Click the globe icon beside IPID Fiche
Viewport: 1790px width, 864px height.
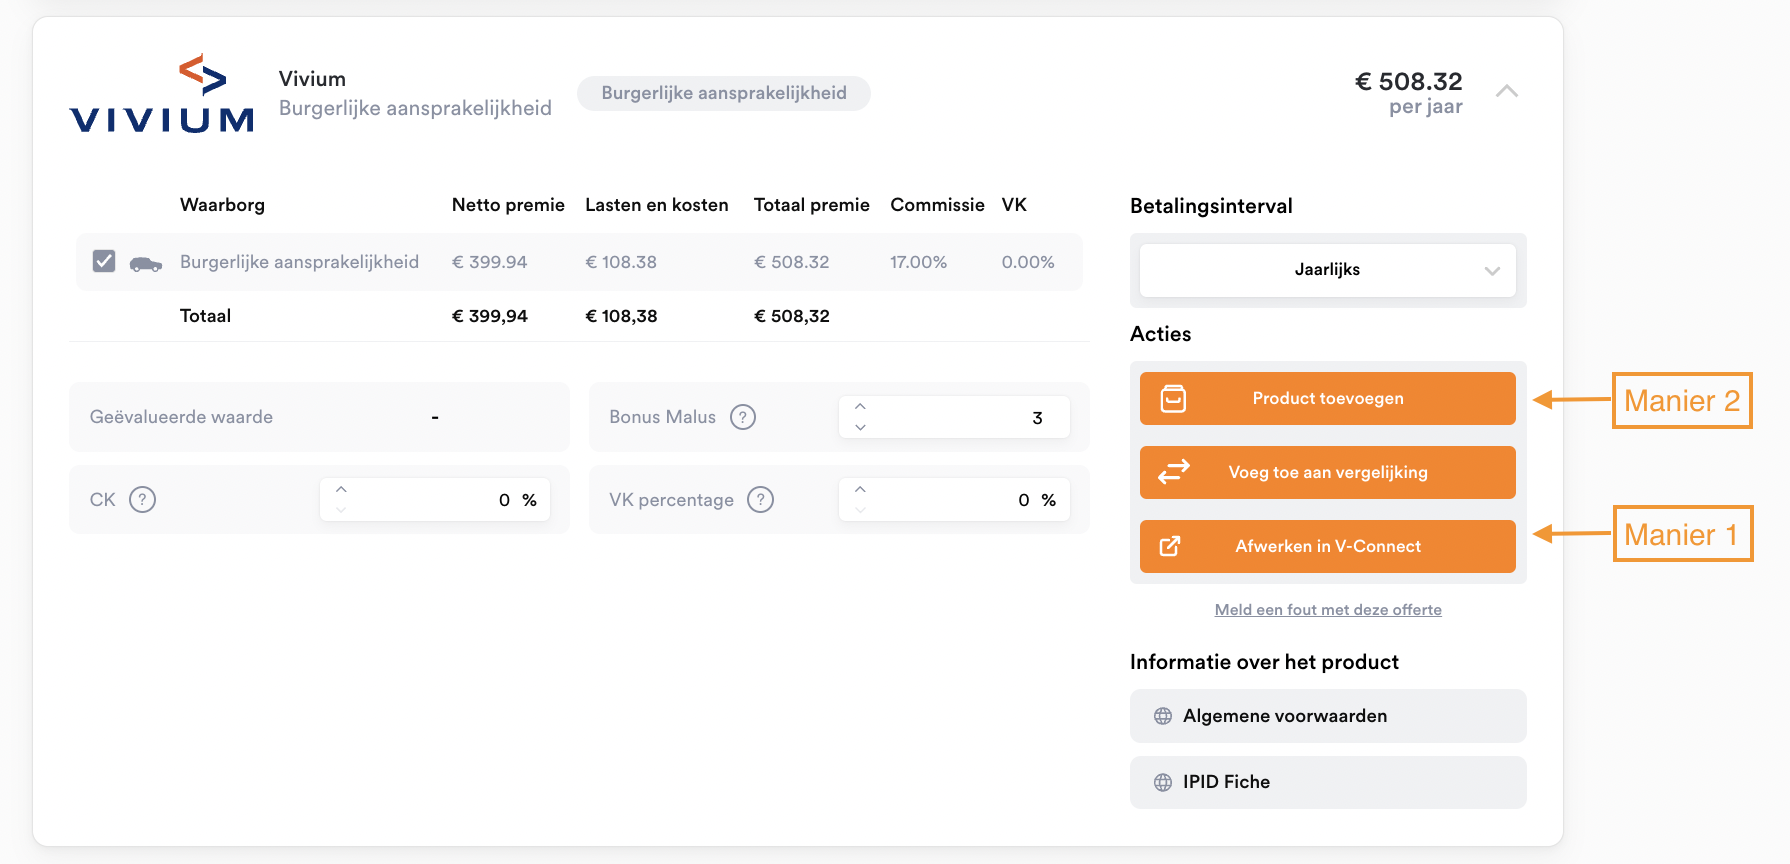coord(1163,782)
